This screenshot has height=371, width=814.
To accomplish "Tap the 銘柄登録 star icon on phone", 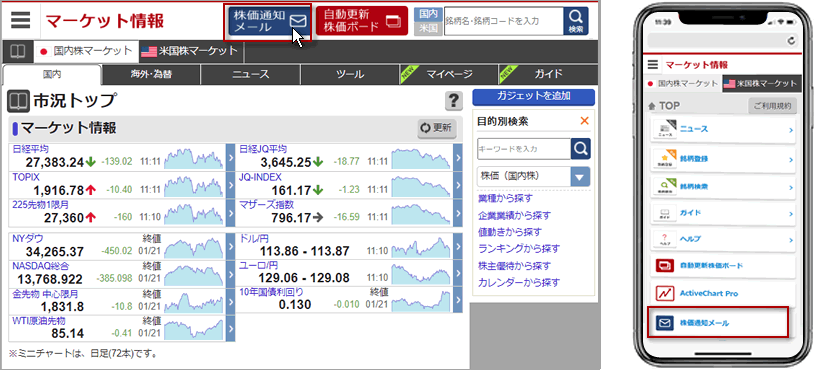I will [664, 158].
